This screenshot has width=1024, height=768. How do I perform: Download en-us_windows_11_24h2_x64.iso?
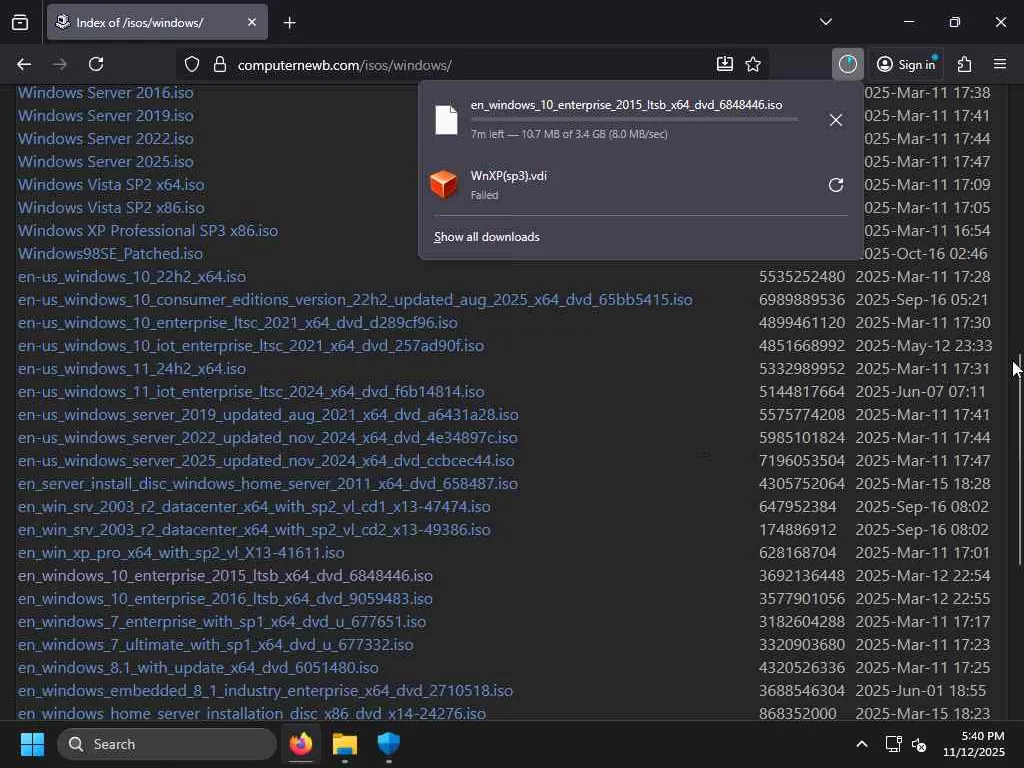click(132, 369)
